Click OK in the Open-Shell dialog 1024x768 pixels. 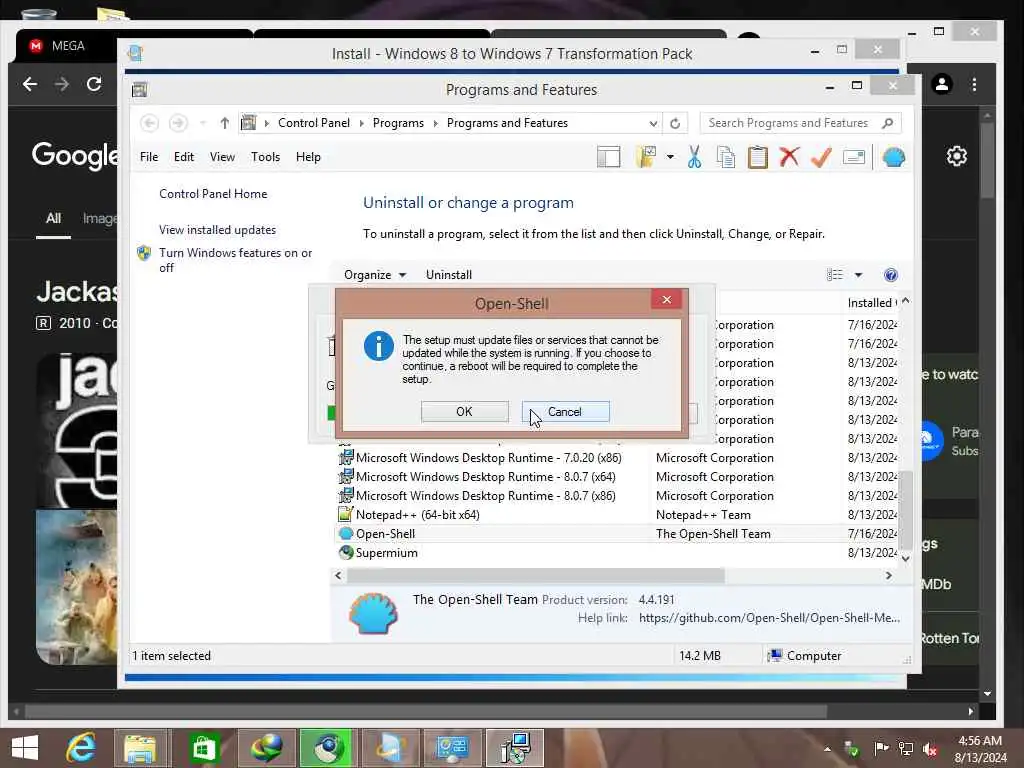[x=464, y=411]
